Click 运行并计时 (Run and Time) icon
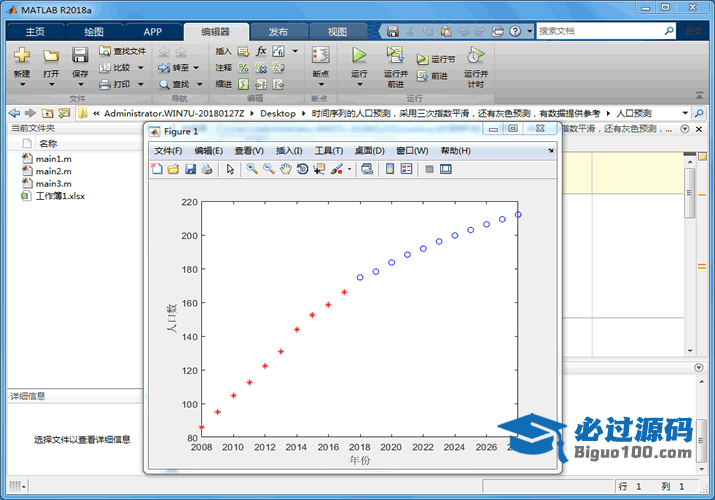 (x=475, y=56)
